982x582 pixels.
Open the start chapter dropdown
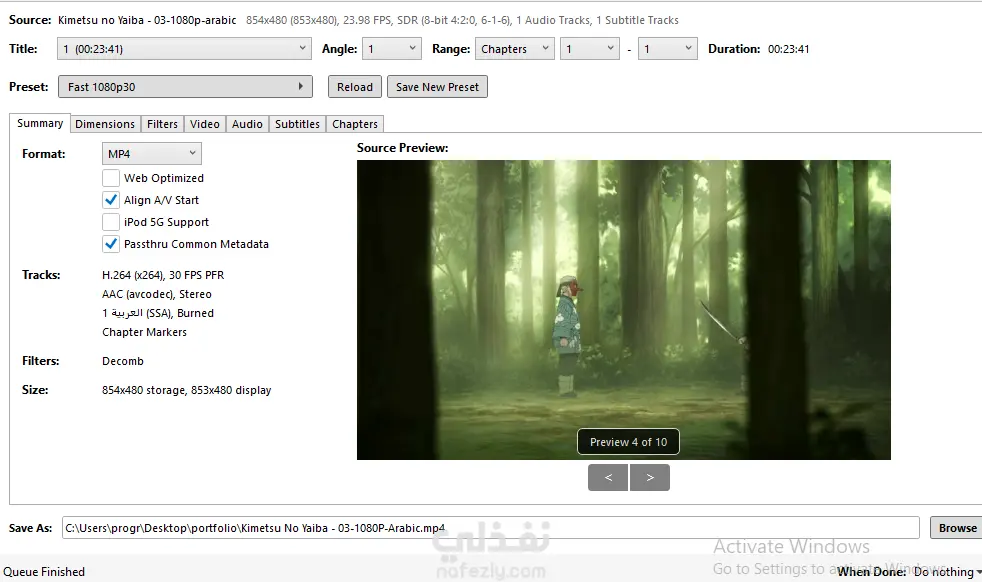590,49
